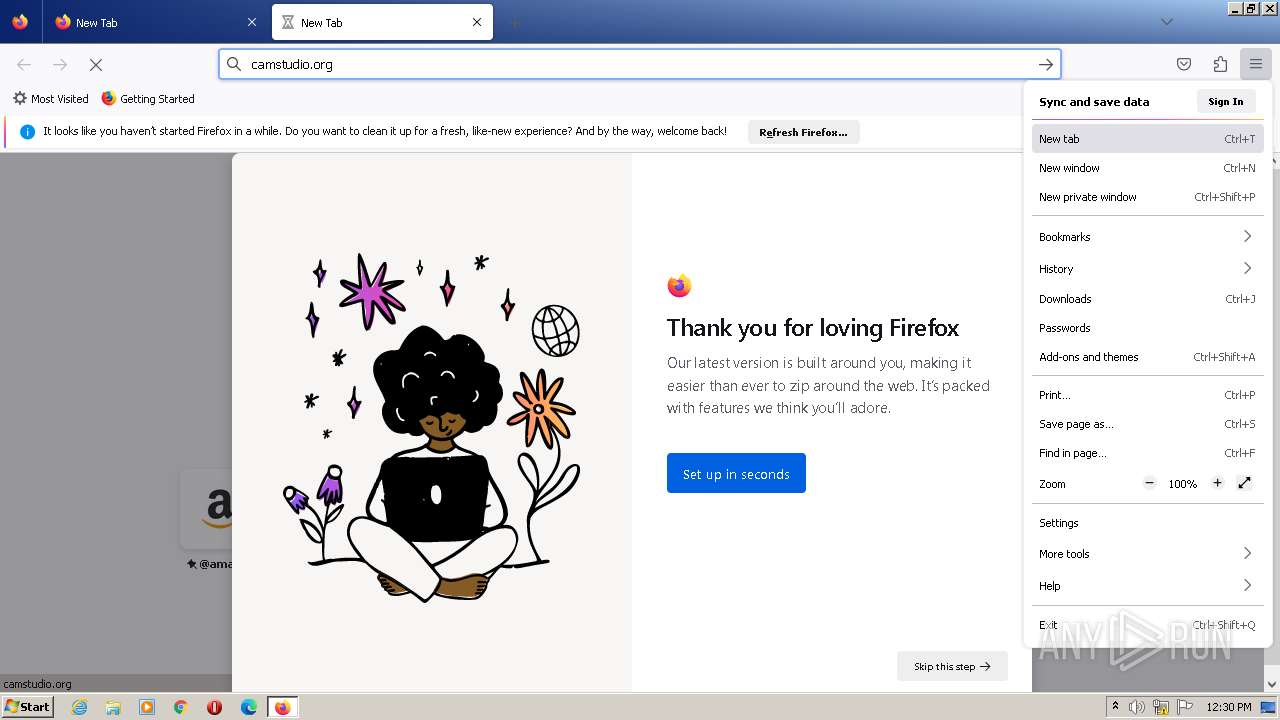Click the Set up in seconds button
Viewport: 1280px width, 720px height.
[736, 473]
